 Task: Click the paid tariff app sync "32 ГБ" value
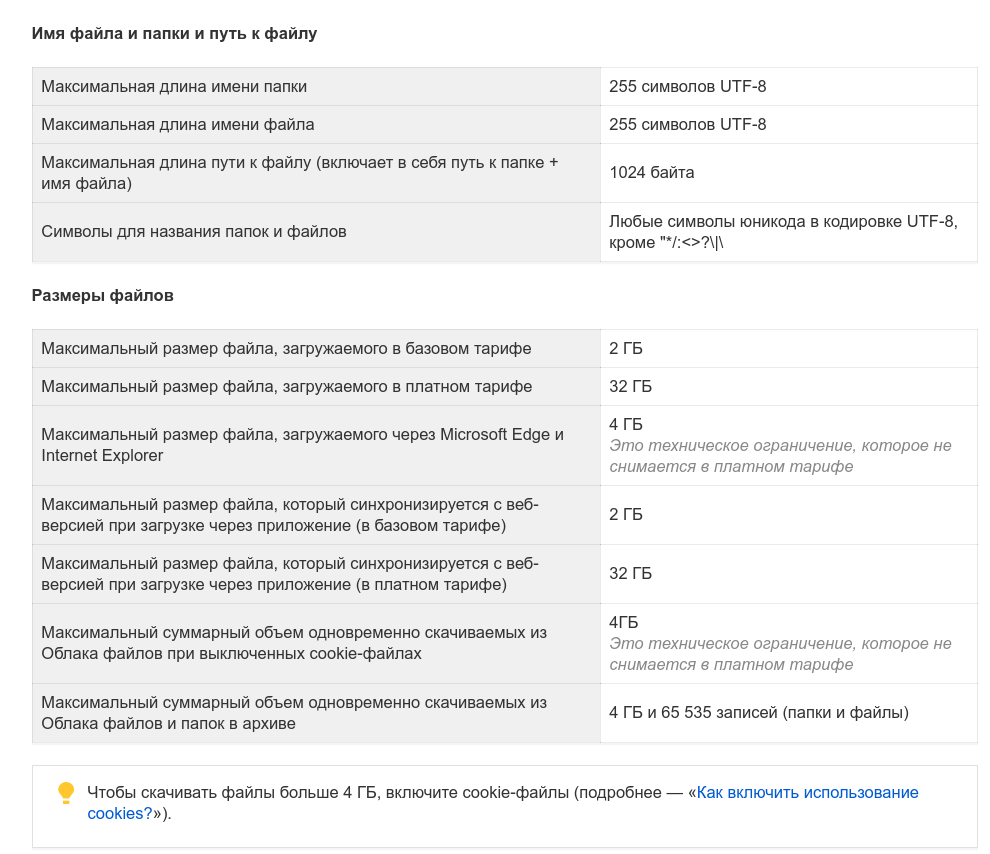point(630,574)
